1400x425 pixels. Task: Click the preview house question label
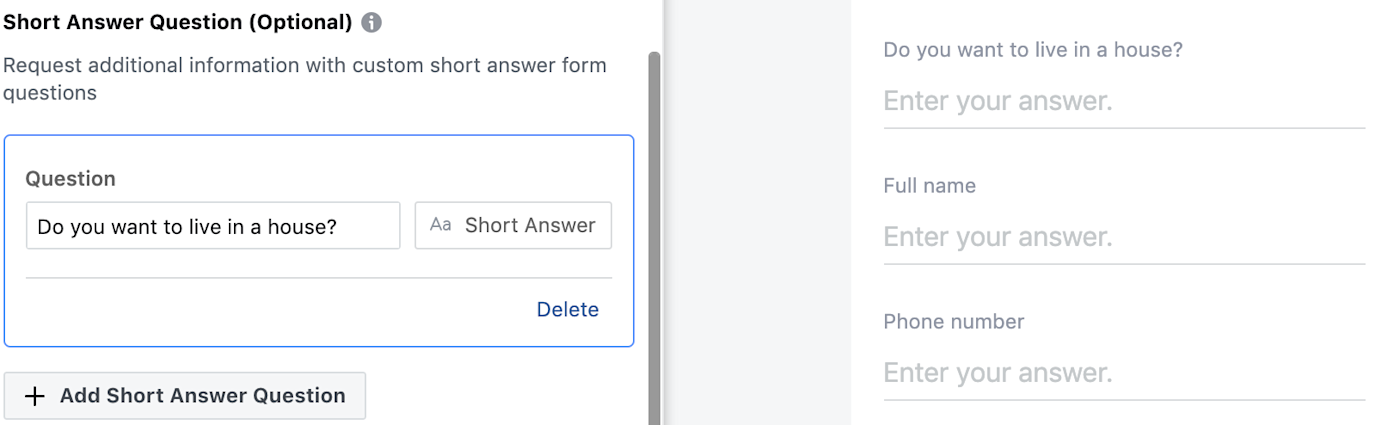click(x=1033, y=50)
